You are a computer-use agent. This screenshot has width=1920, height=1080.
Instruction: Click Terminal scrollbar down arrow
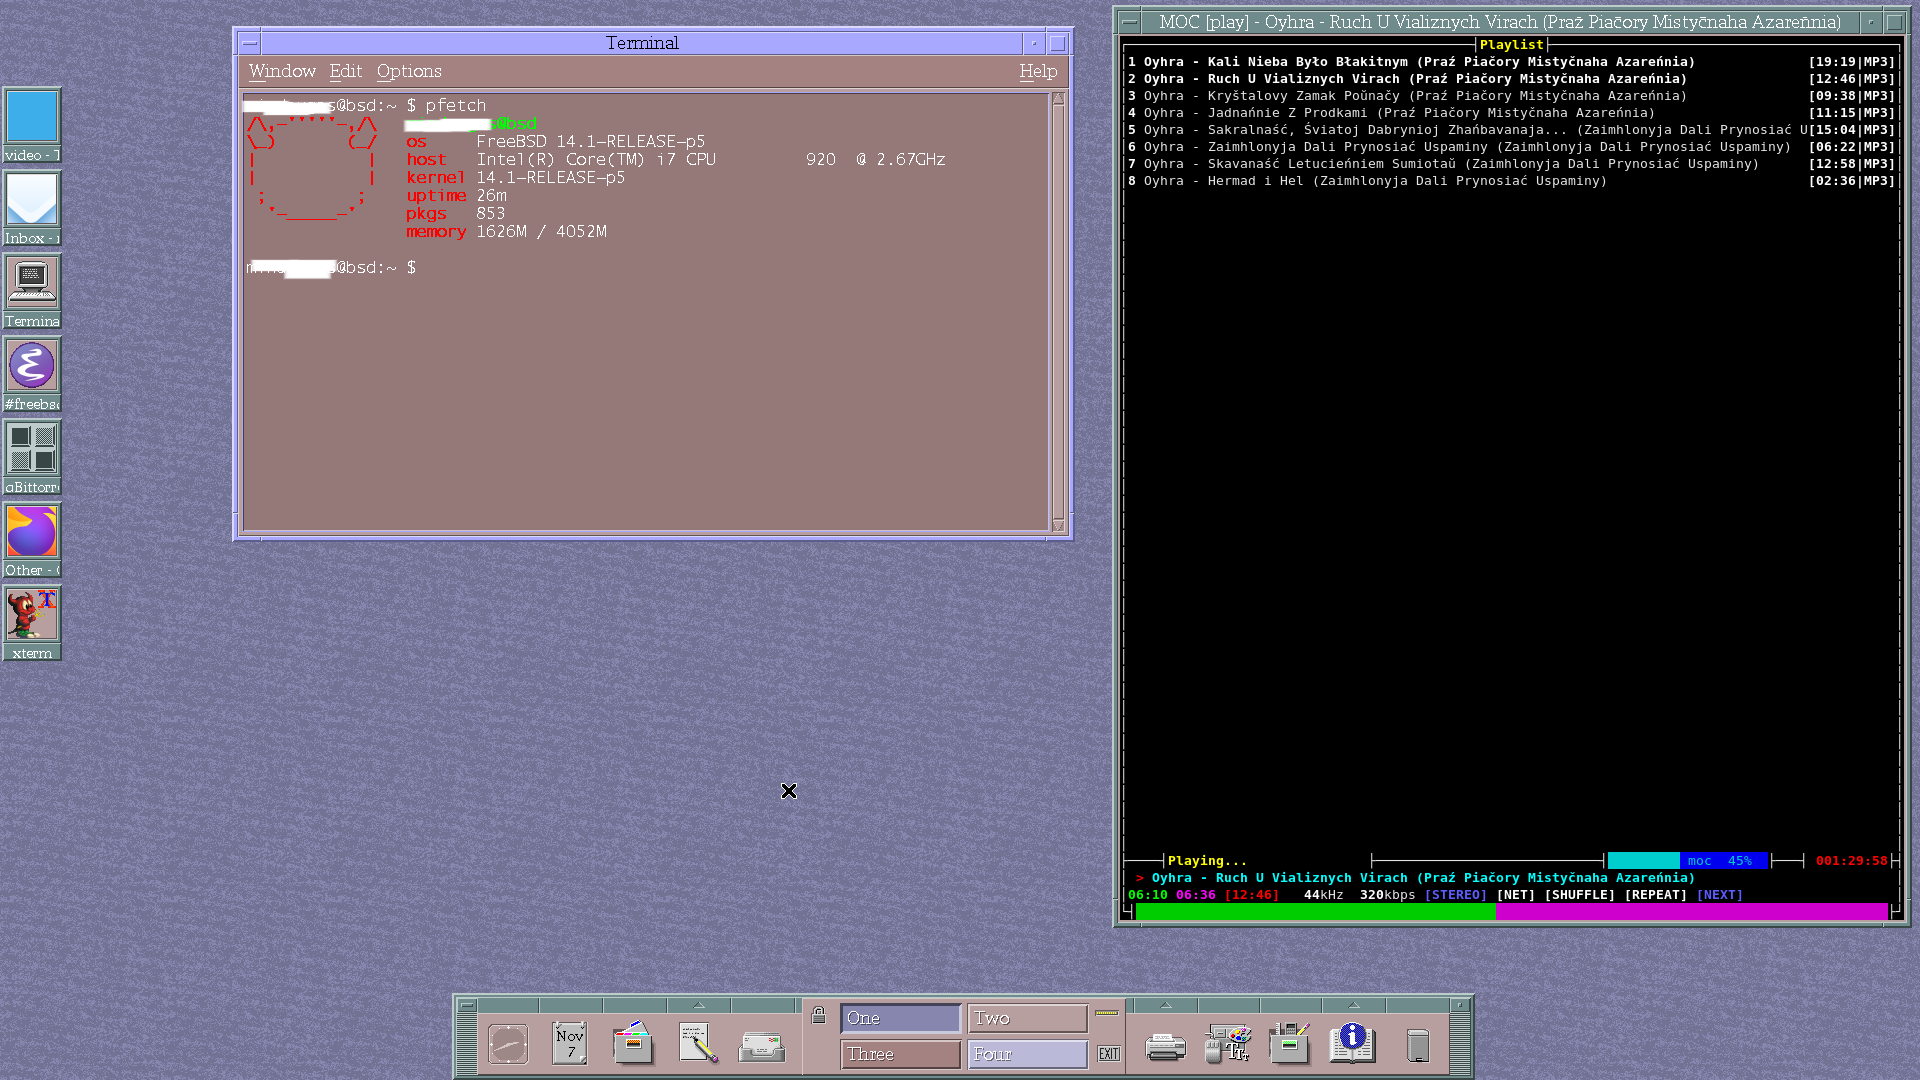1058,525
